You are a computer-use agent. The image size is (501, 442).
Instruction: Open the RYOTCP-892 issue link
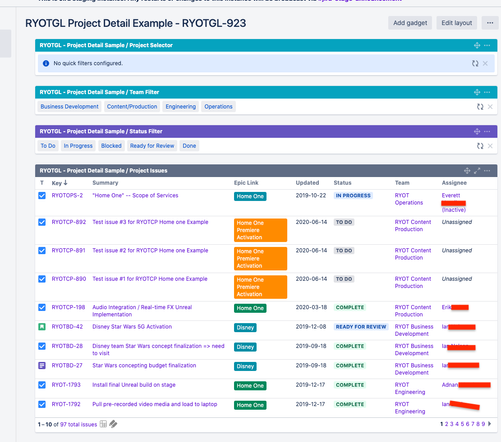[69, 222]
